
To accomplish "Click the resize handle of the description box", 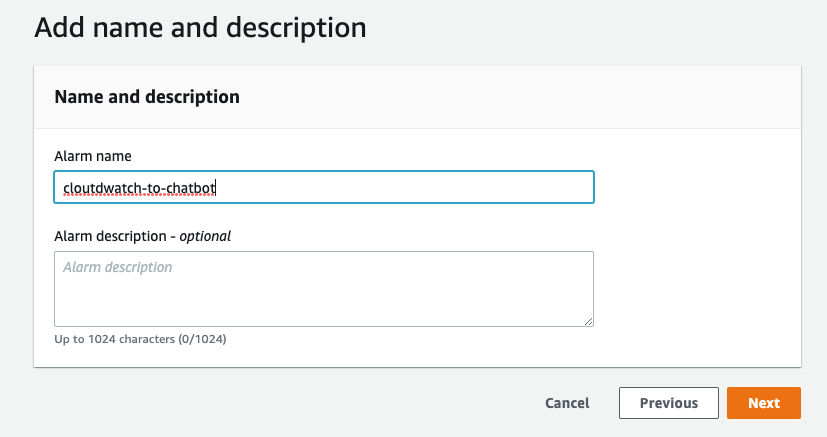I will click(588, 321).
